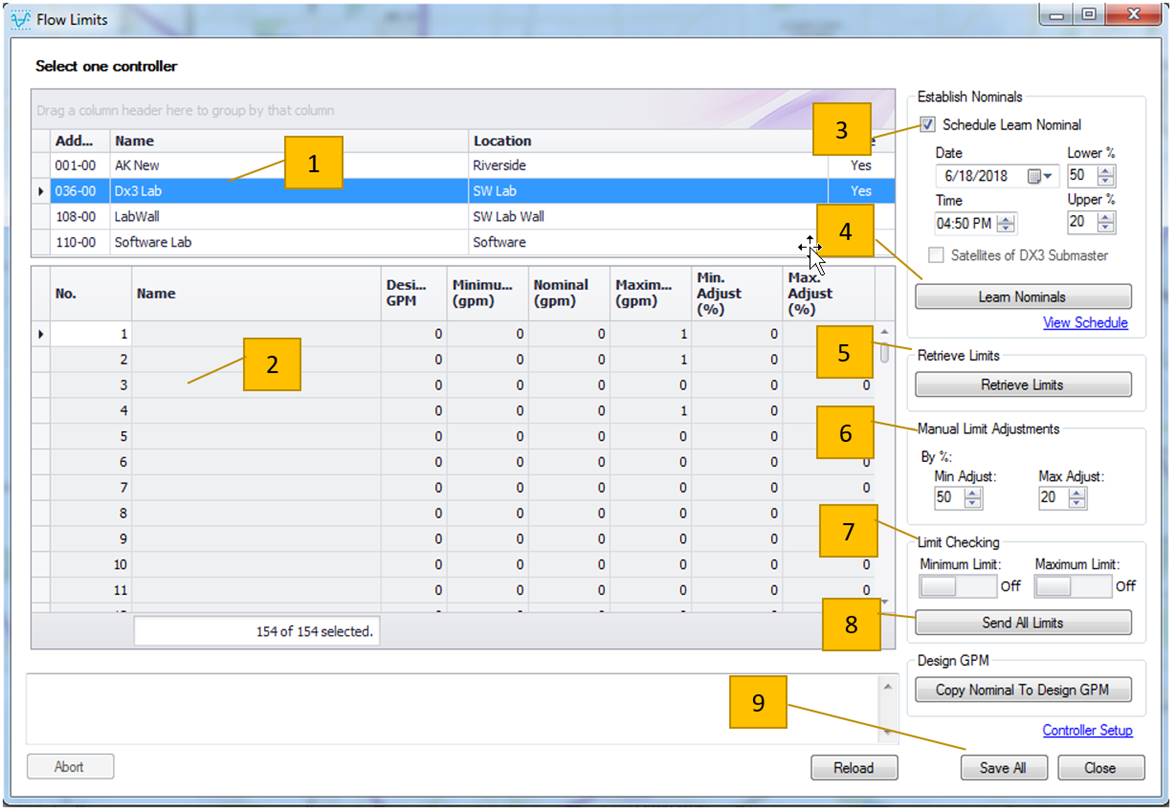Click Send All Limits button

[x=1023, y=622]
